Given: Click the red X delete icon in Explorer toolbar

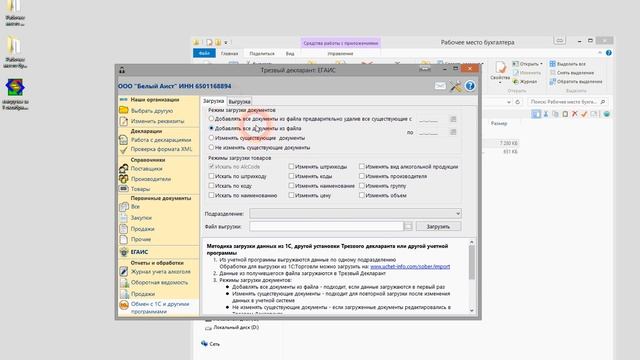Looking at the screenshot, I should point(575,114).
